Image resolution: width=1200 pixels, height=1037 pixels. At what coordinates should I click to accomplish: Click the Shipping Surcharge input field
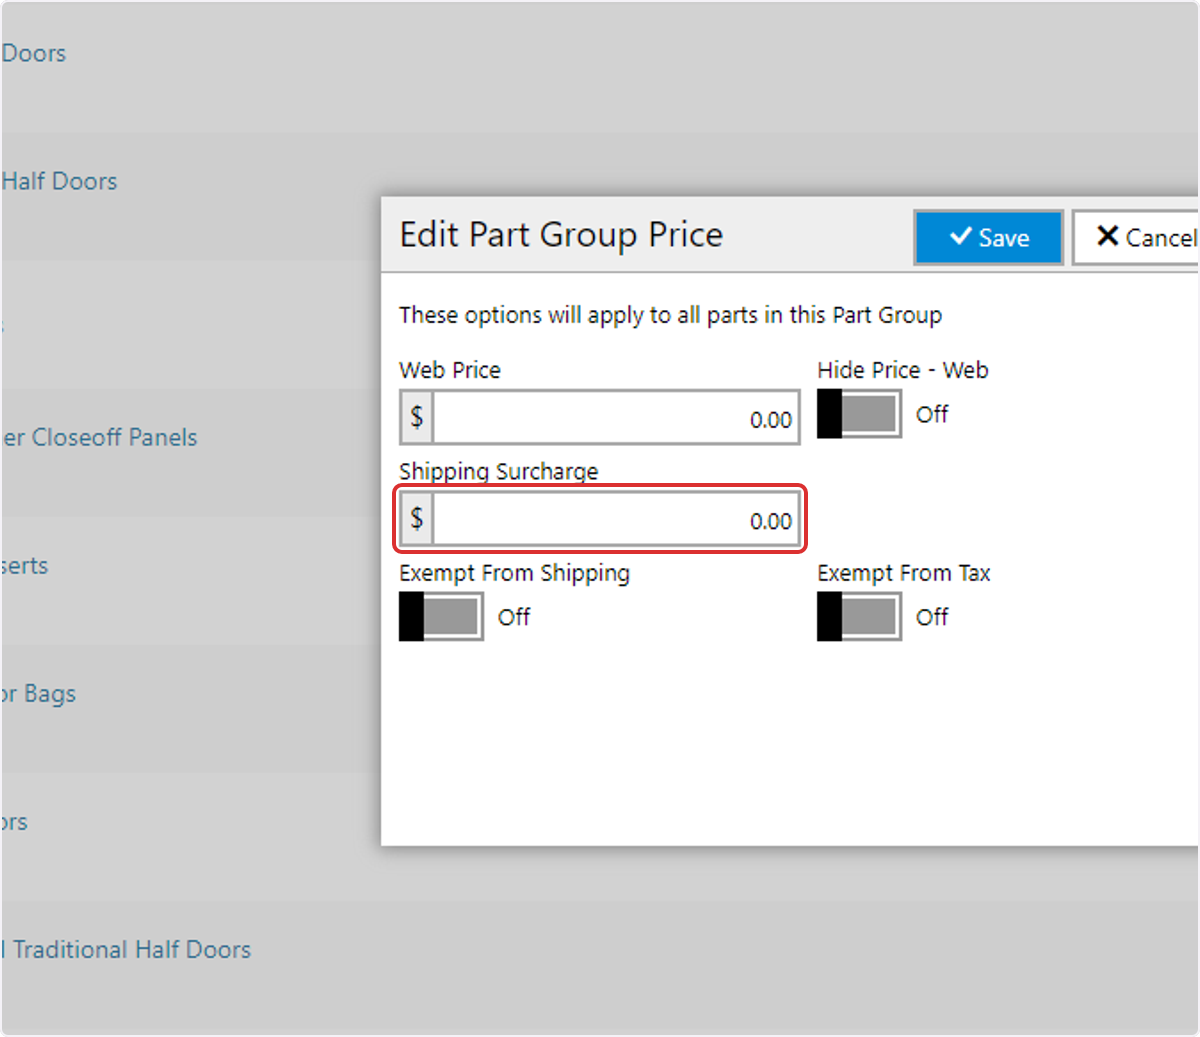tap(616, 519)
